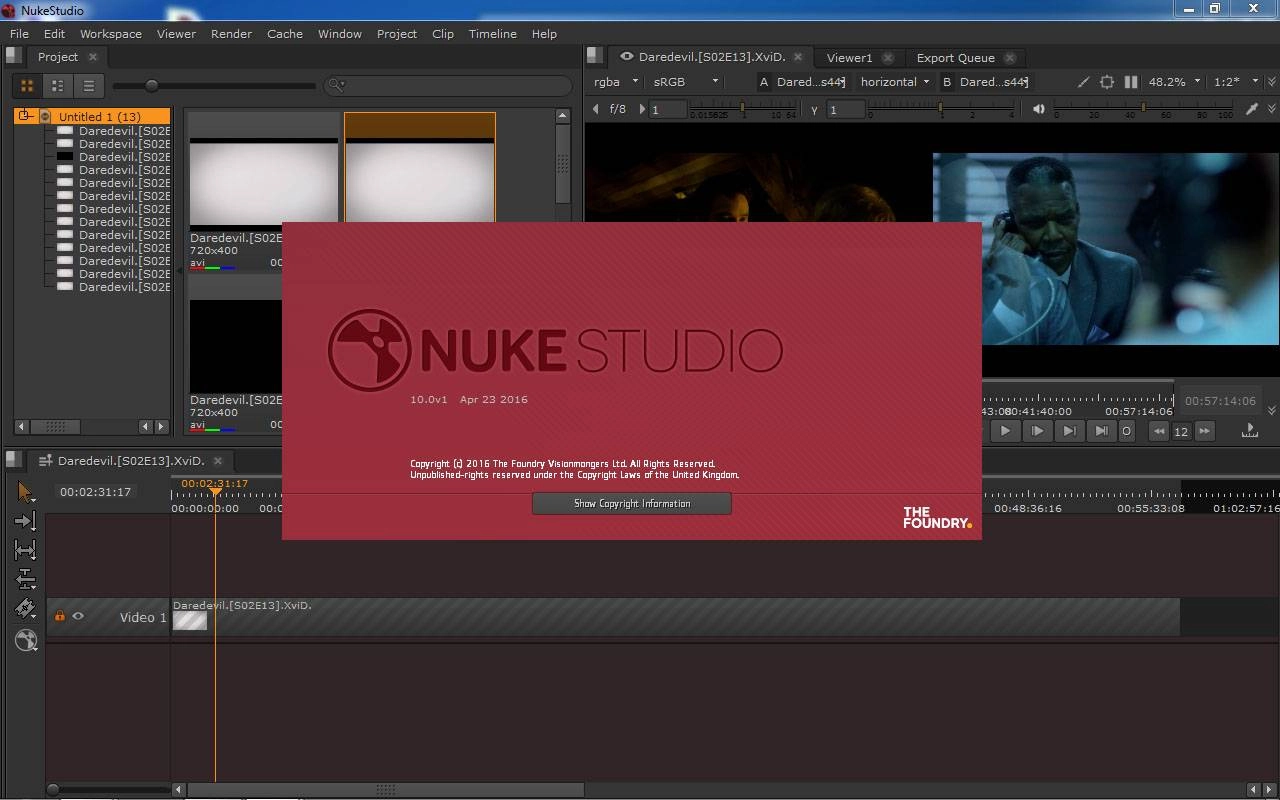Adjust the audio volume slider in viewer
The height and width of the screenshot is (800, 1280).
coord(1144,109)
